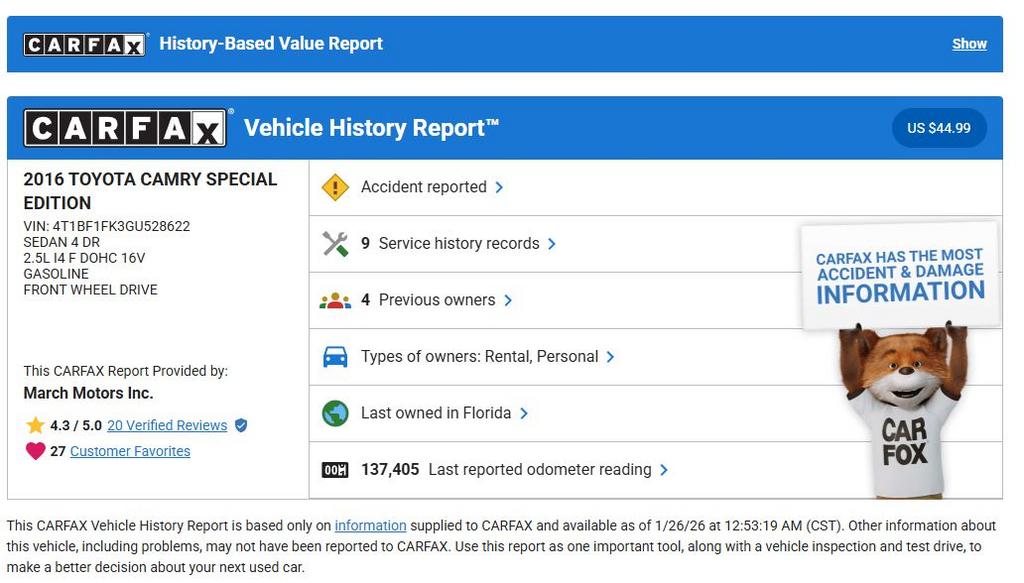Click the service history wrench icon
The width and height of the screenshot is (1024, 583).
335,244
